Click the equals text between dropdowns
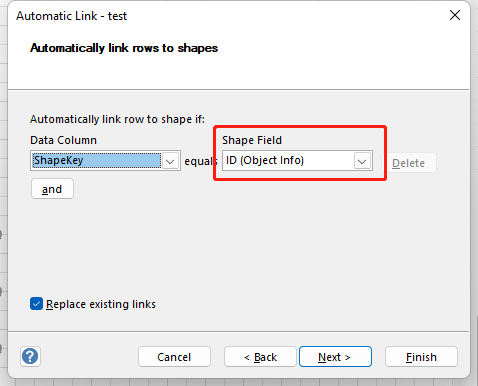The image size is (478, 386). click(200, 161)
